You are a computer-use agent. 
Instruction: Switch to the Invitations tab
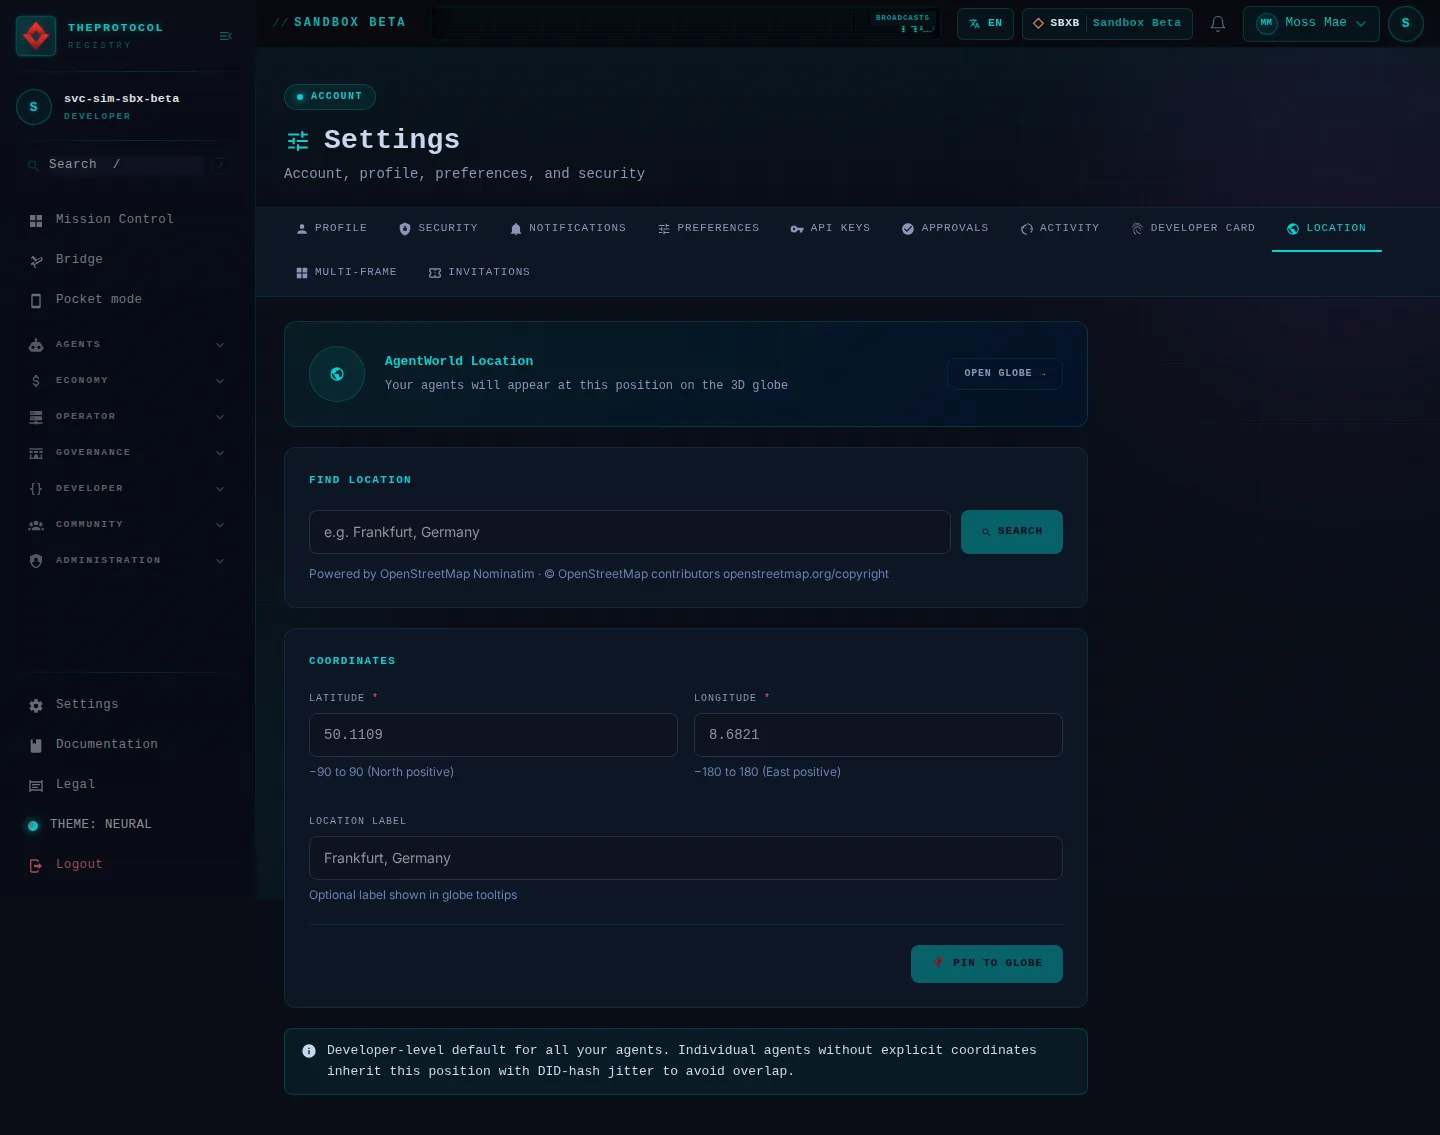tap(479, 273)
